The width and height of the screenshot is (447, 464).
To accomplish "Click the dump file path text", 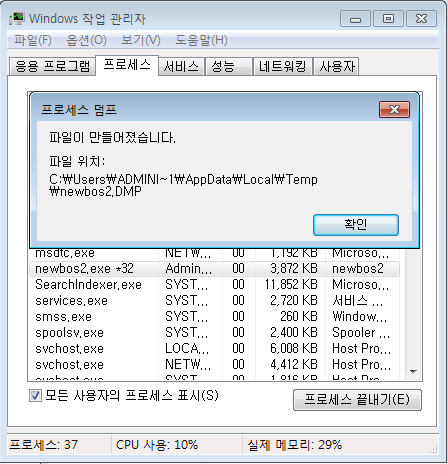I will (183, 185).
